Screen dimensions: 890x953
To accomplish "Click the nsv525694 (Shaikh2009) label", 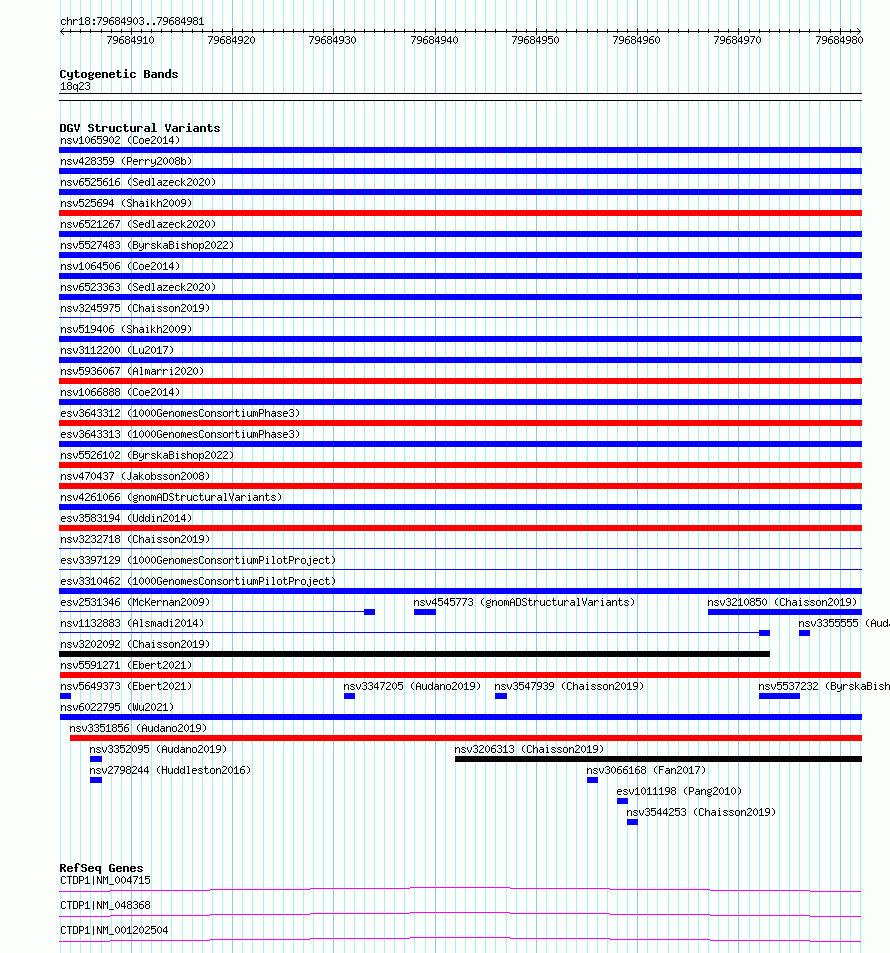I will pyautogui.click(x=126, y=203).
